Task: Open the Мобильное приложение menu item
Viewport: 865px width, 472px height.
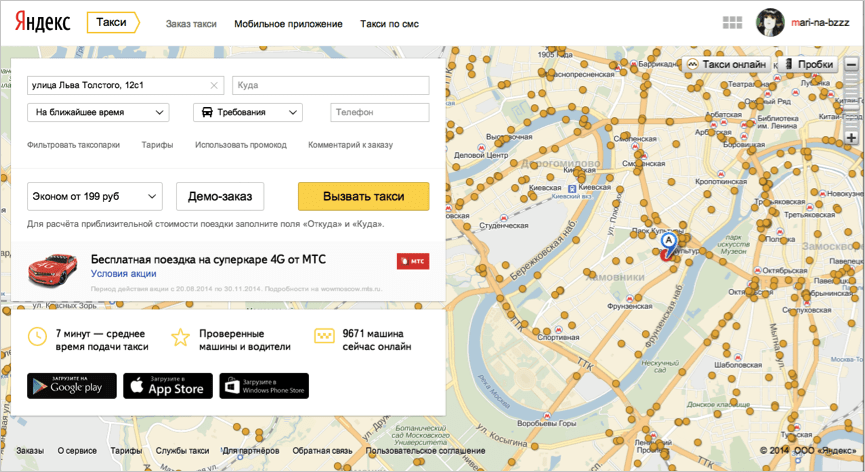Action: [288, 24]
